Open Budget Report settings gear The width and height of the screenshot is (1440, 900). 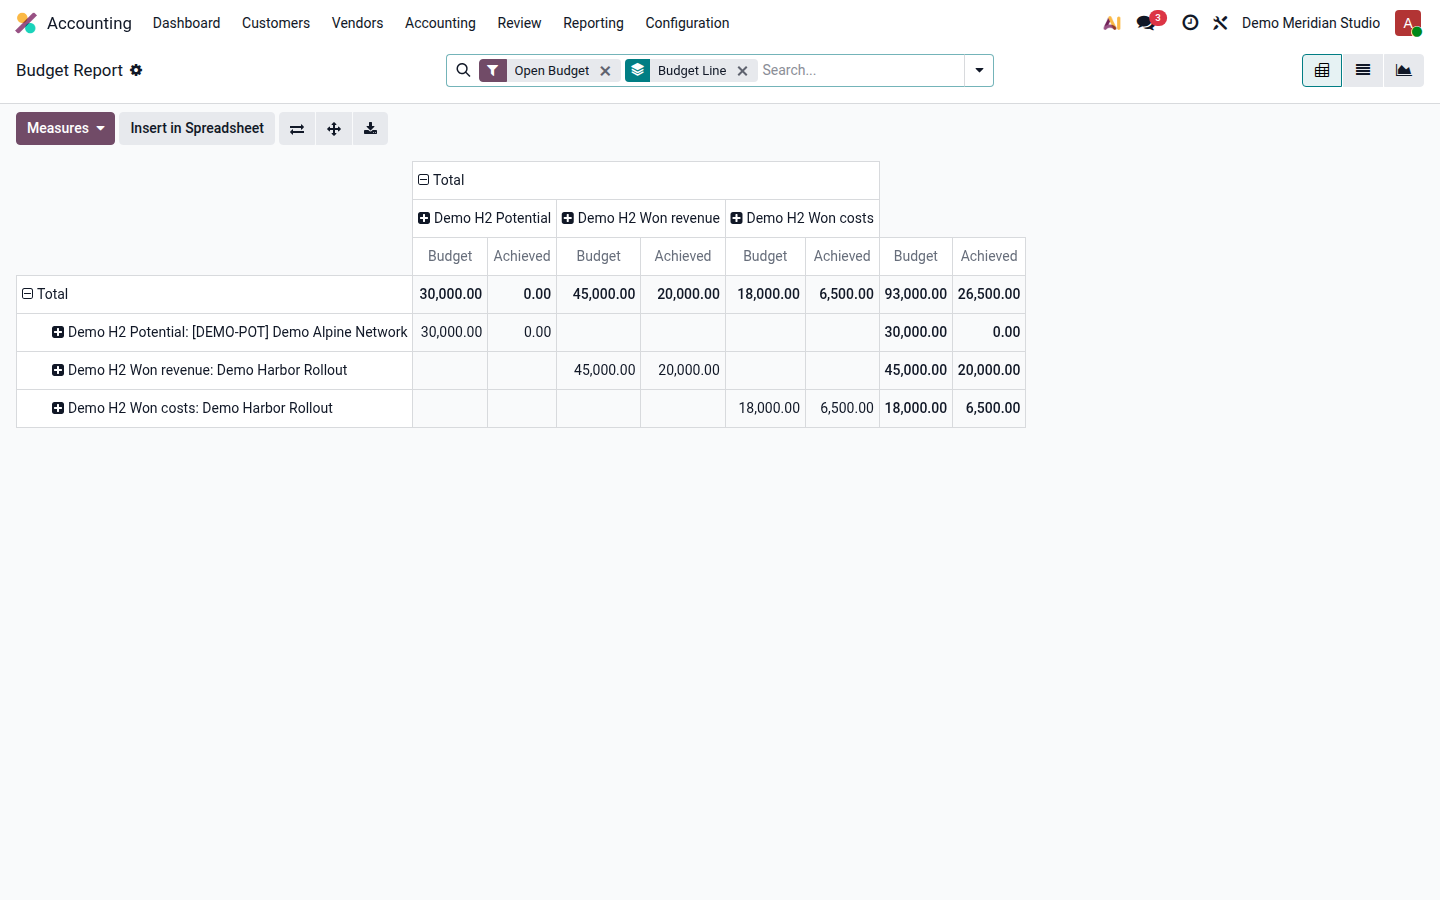(136, 70)
